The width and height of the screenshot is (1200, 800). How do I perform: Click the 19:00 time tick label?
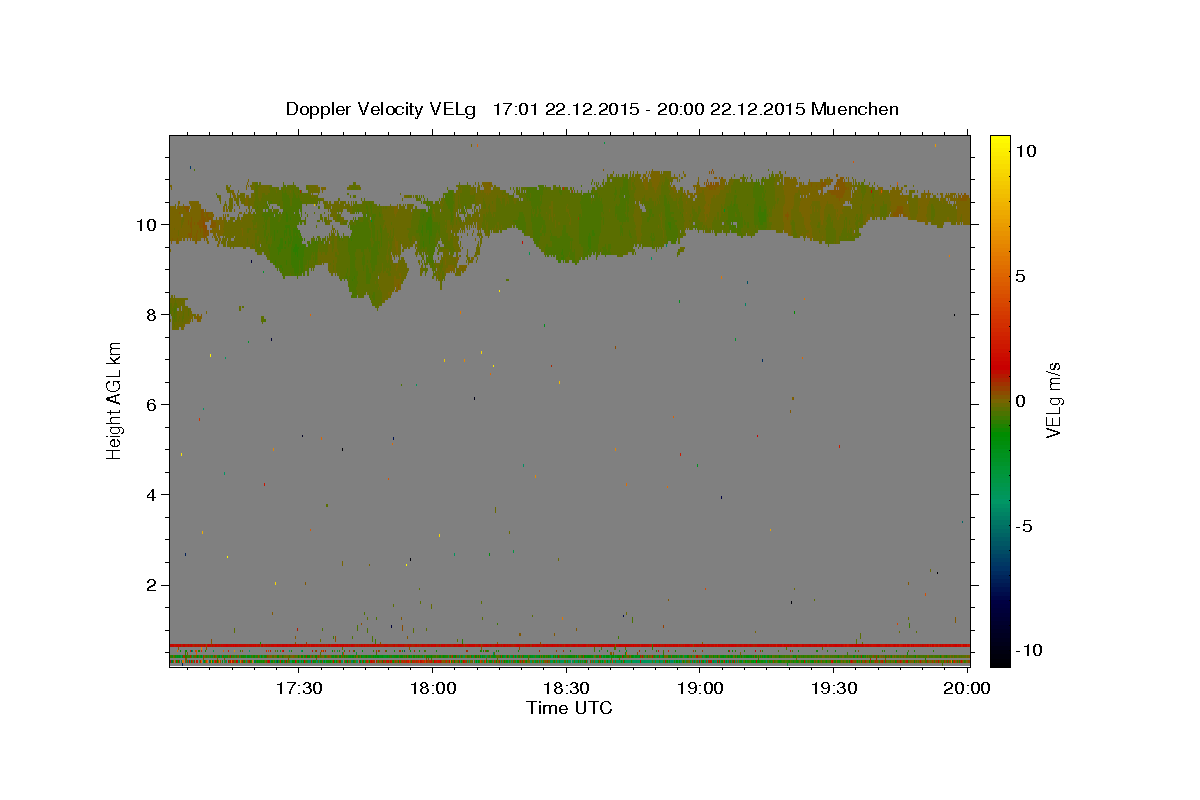[701, 688]
